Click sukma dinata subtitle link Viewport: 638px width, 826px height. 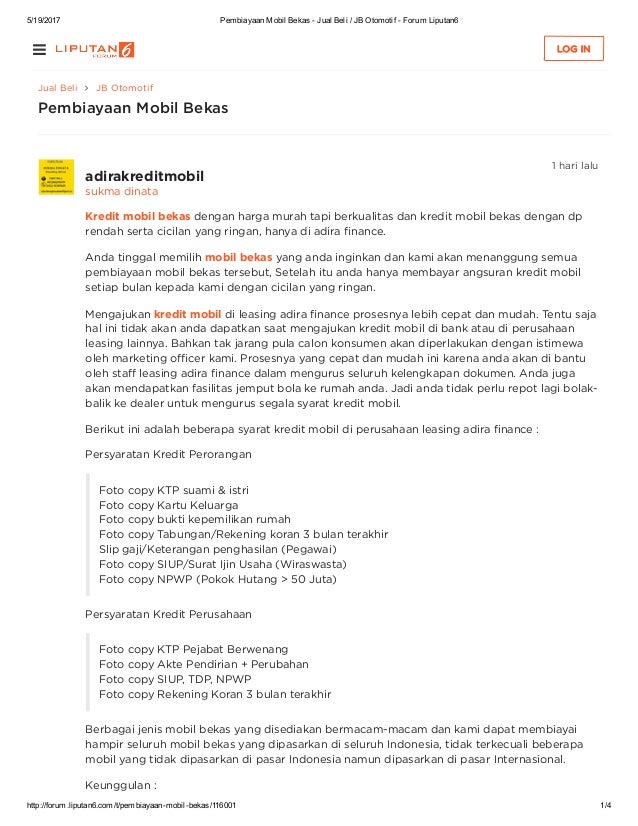tap(122, 191)
